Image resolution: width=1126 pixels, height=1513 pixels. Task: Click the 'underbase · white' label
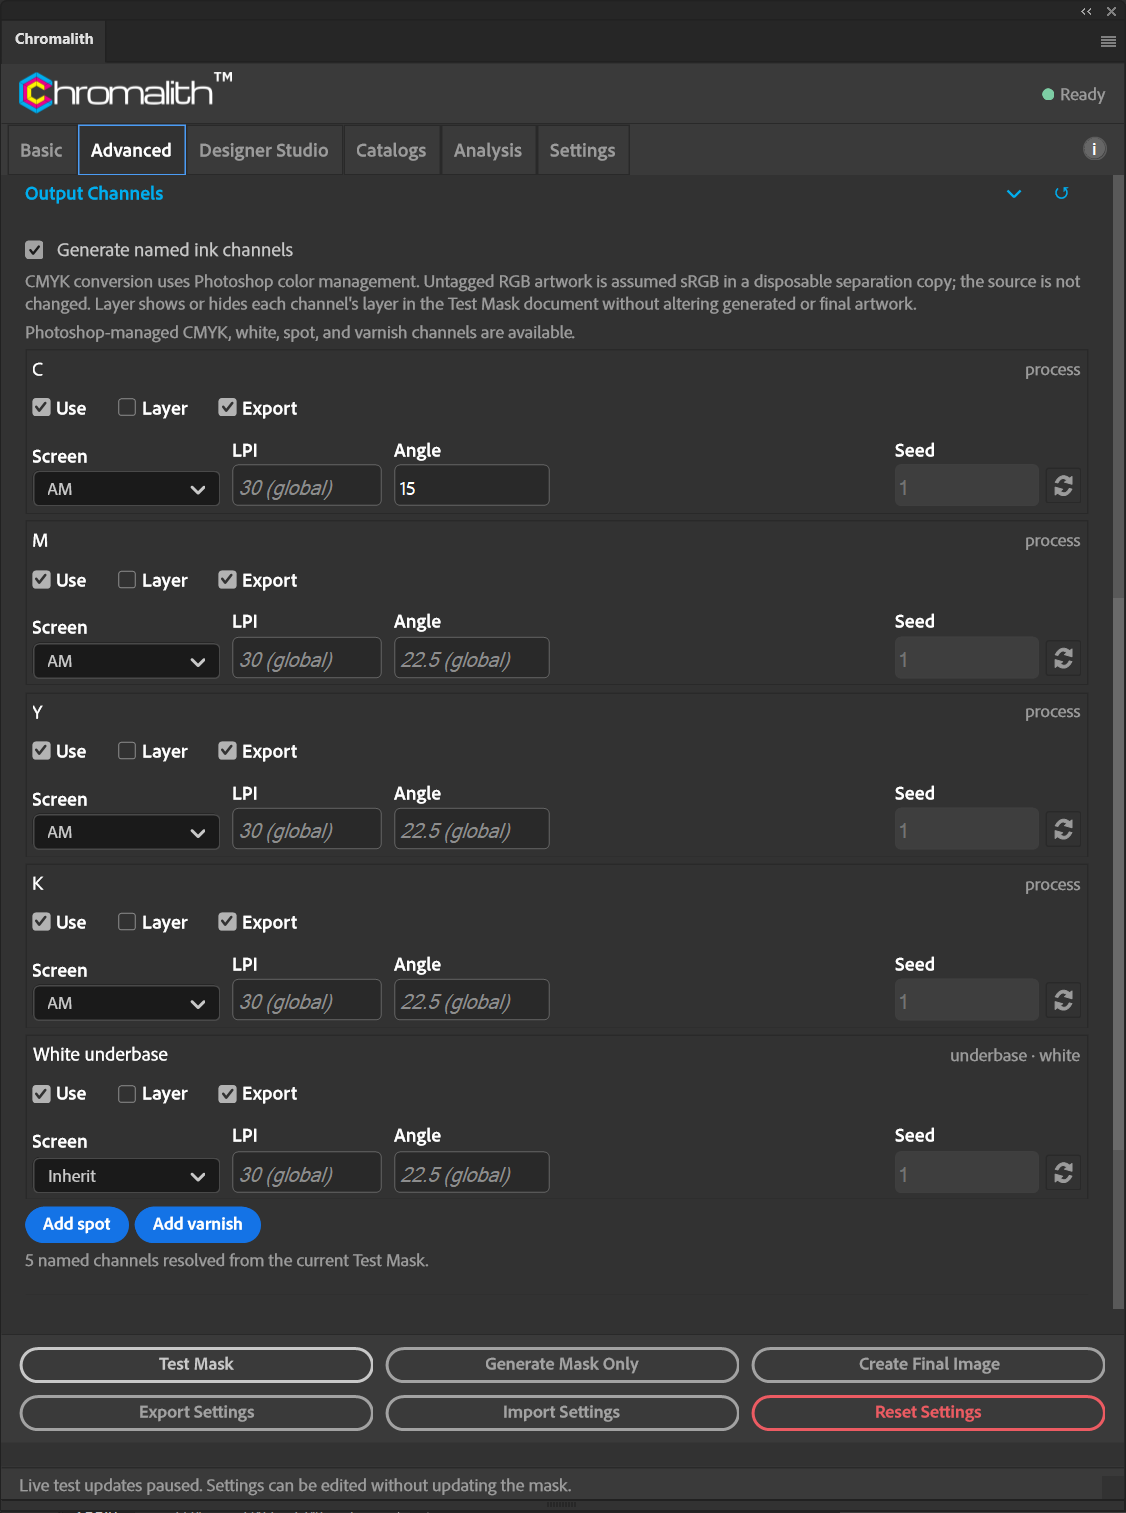(1015, 1055)
